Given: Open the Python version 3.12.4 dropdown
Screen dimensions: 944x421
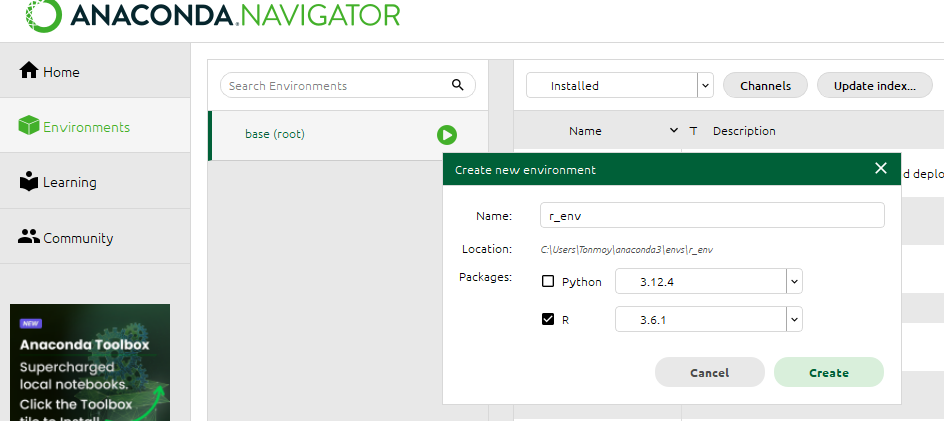Looking at the screenshot, I should coord(794,282).
